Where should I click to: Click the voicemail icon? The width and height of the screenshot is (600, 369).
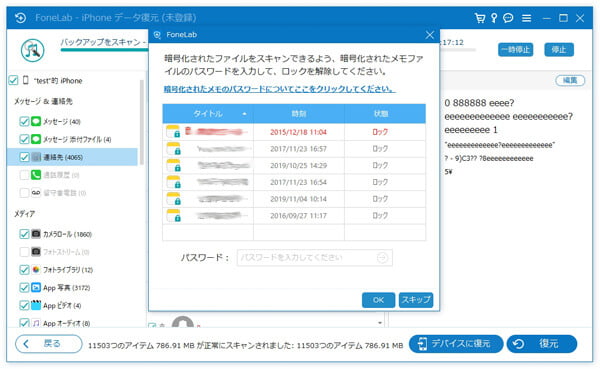coord(36,193)
